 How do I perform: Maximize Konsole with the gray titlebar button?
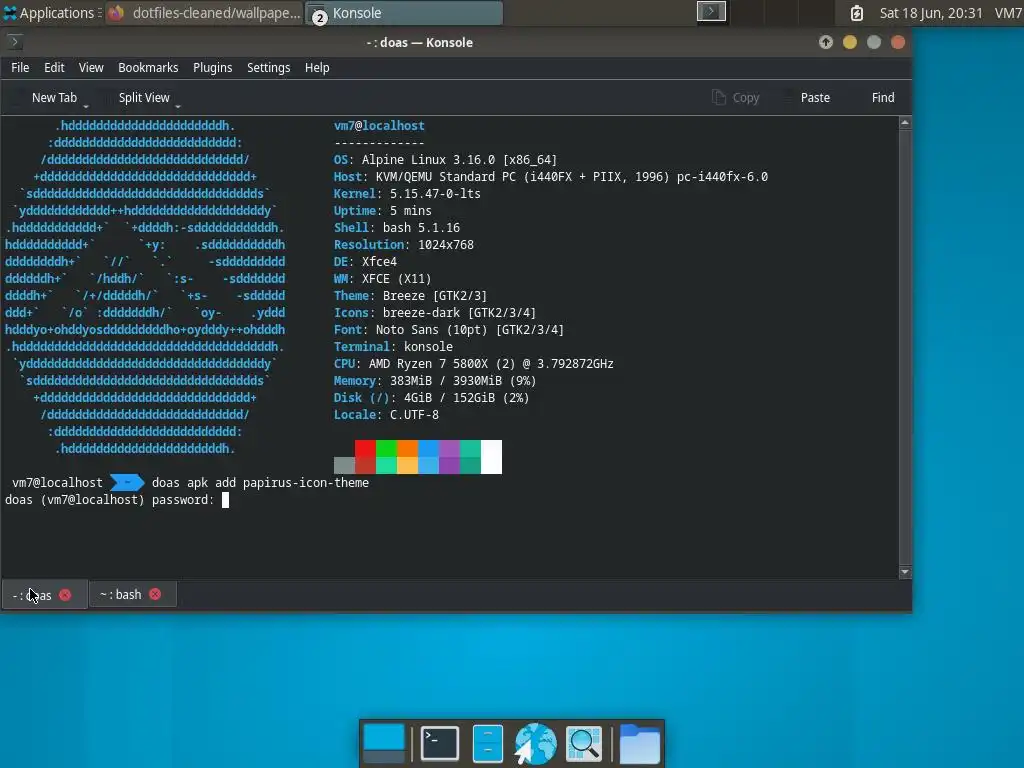pos(874,42)
